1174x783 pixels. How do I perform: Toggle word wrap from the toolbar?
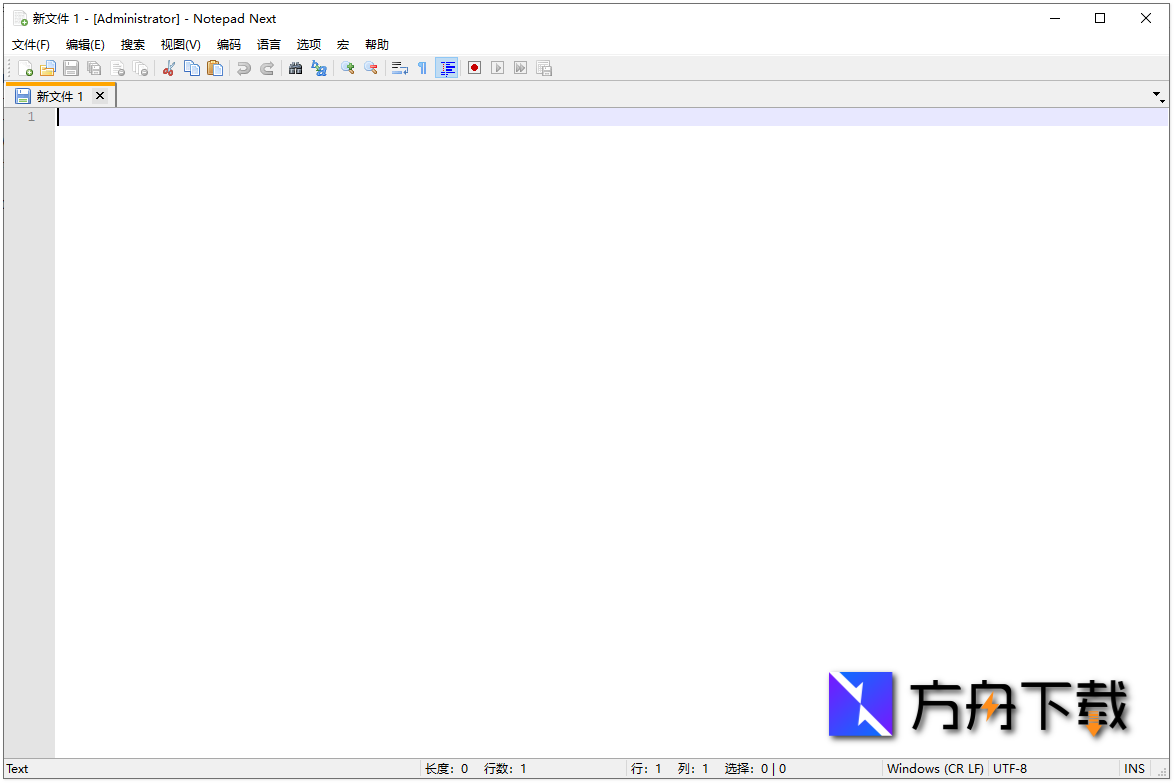[399, 67]
